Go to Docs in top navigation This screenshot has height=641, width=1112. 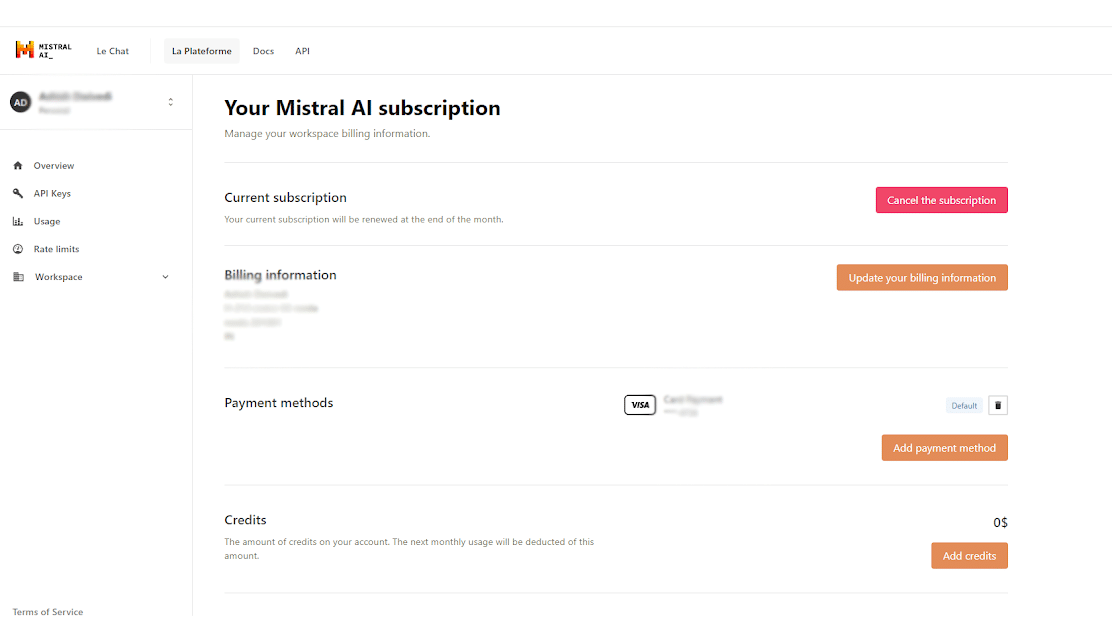click(263, 51)
